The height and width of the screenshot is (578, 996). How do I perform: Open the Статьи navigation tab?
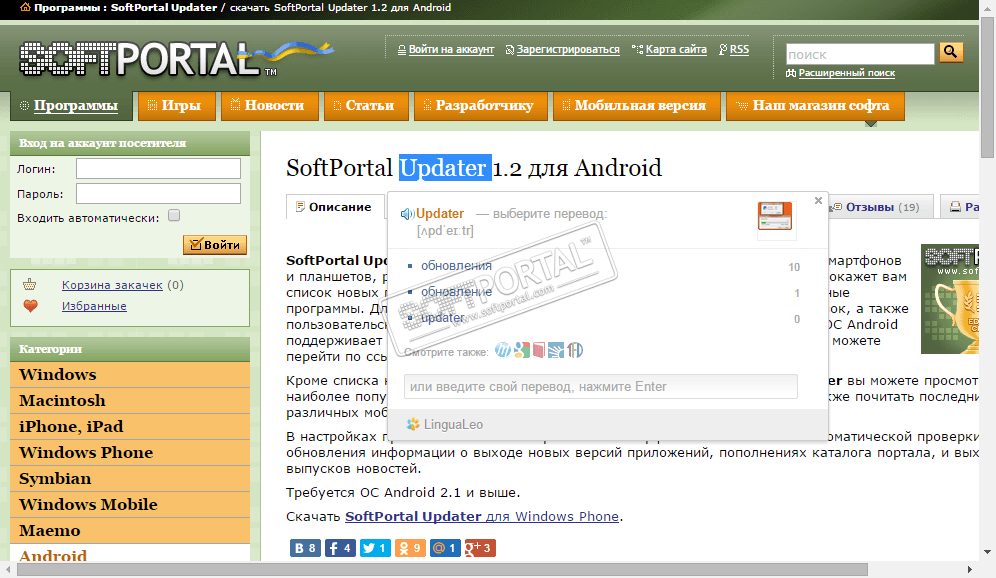366,105
